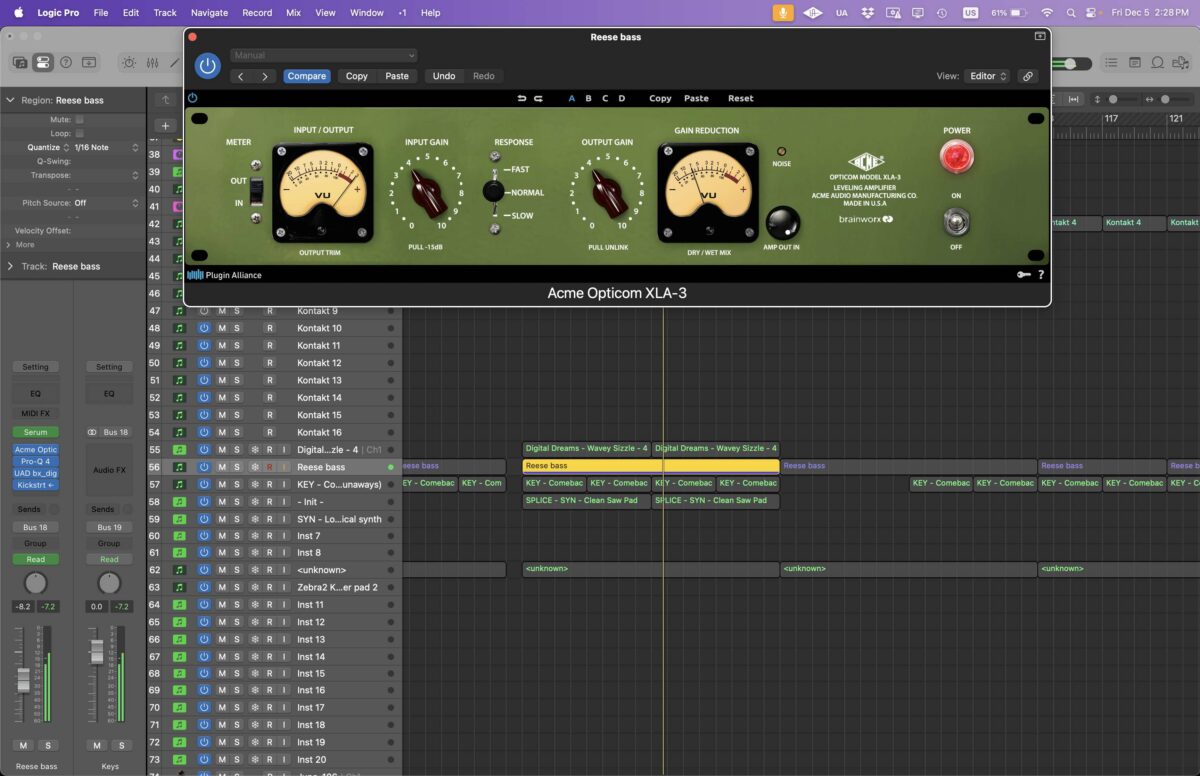Viewport: 1200px width, 776px height.
Task: Open plugin help question mark
Action: pos(1041,275)
